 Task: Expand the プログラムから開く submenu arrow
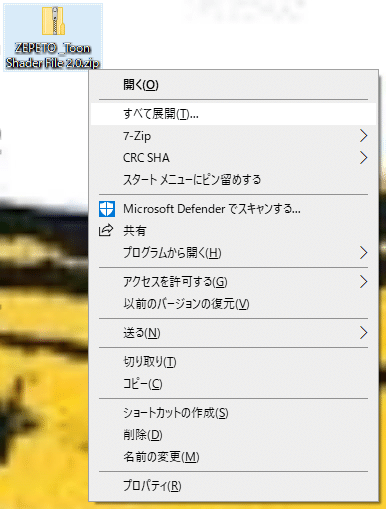(x=364, y=253)
